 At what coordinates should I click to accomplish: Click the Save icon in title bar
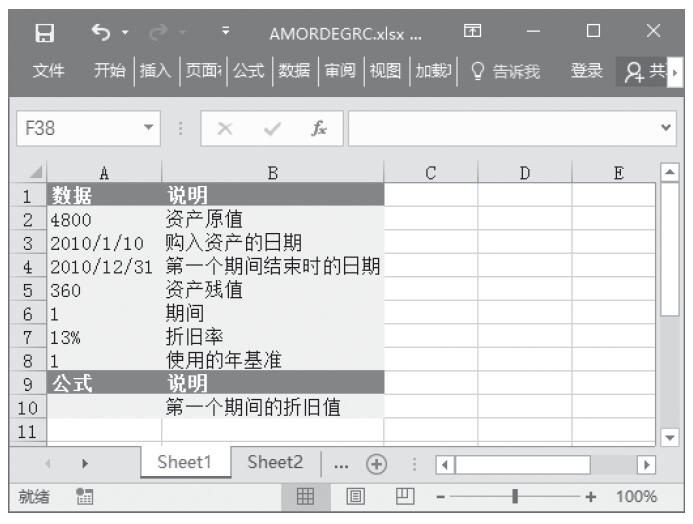(x=42, y=33)
